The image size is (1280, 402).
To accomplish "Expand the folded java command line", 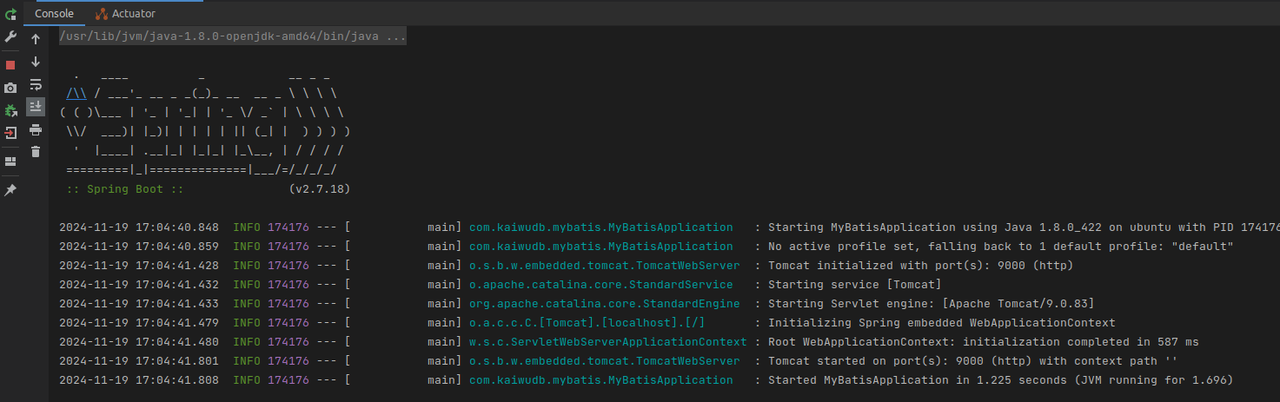I will pyautogui.click(x=232, y=37).
